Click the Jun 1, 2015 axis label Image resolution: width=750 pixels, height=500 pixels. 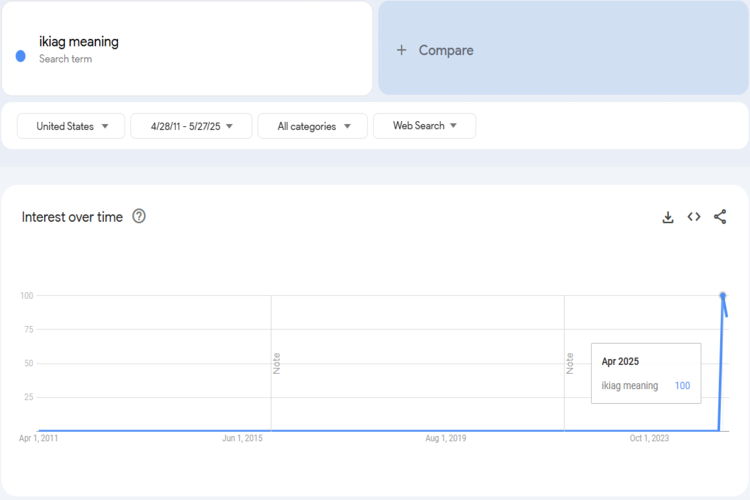[x=242, y=438]
